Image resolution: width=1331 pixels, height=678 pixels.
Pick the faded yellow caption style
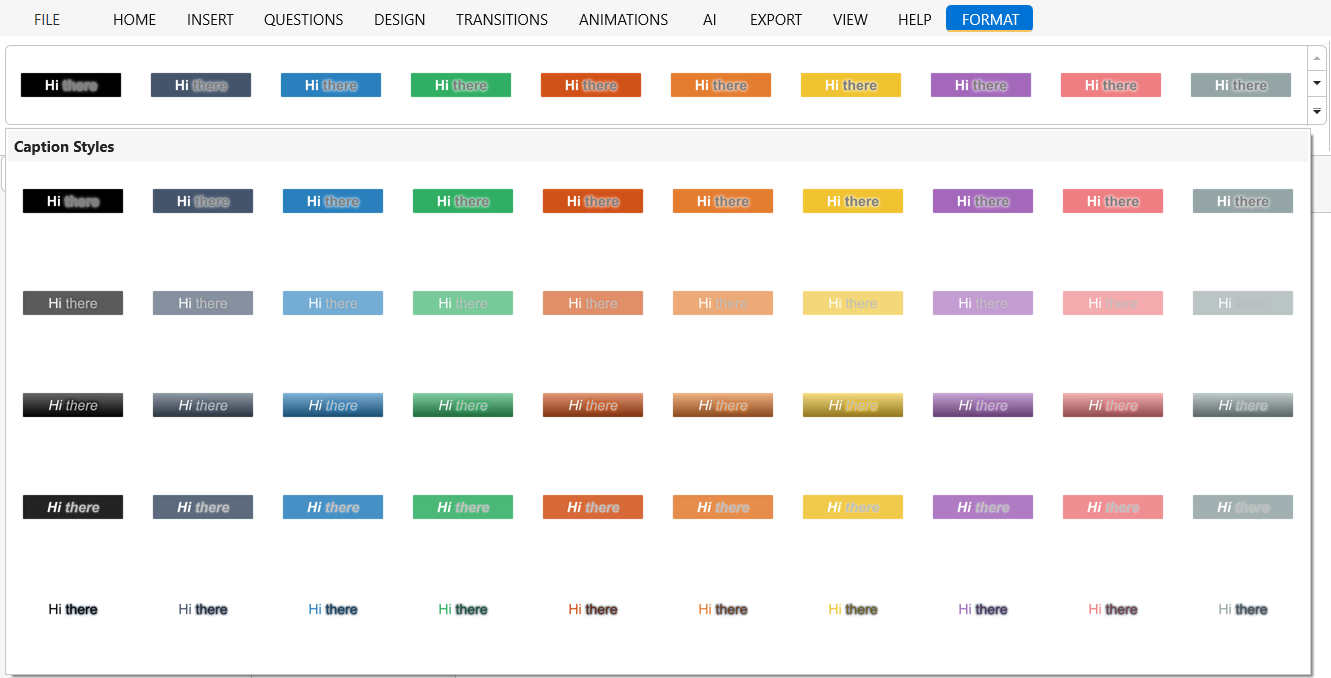(852, 303)
